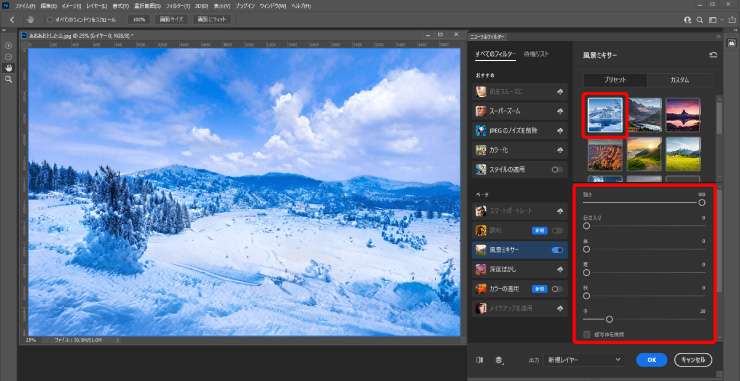The width and height of the screenshot is (740, 381).
Task: Click the back arrow in options bar
Action: tap(12, 20)
